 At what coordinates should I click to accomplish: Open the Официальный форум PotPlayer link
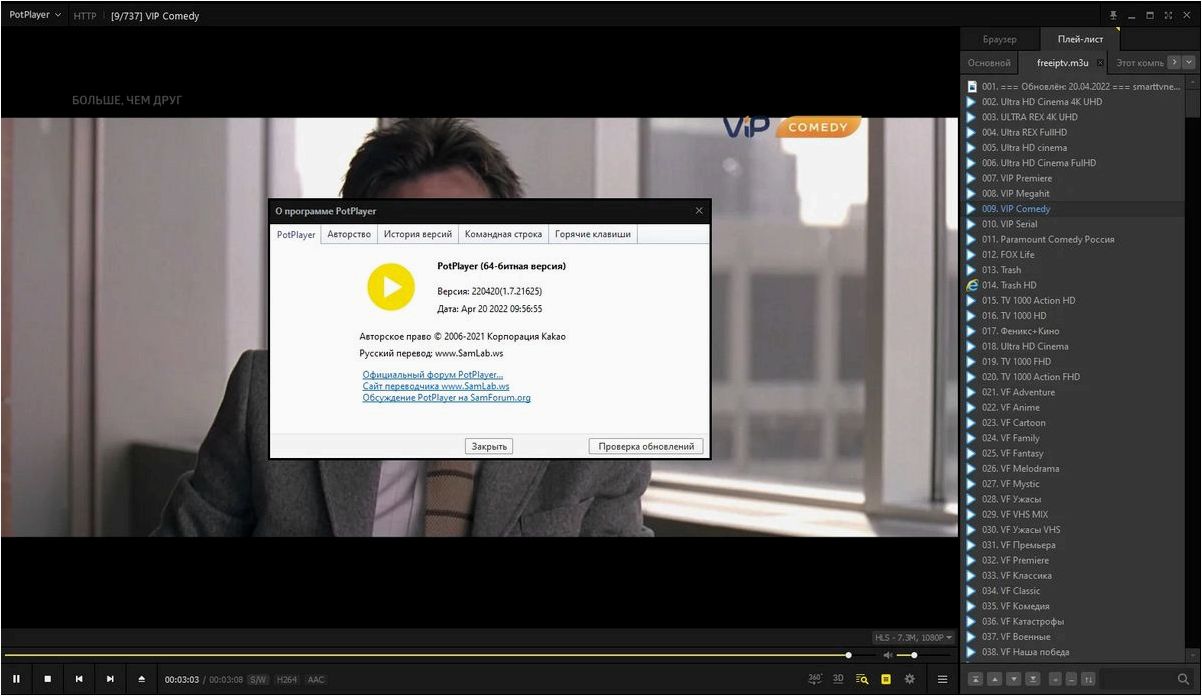click(433, 374)
